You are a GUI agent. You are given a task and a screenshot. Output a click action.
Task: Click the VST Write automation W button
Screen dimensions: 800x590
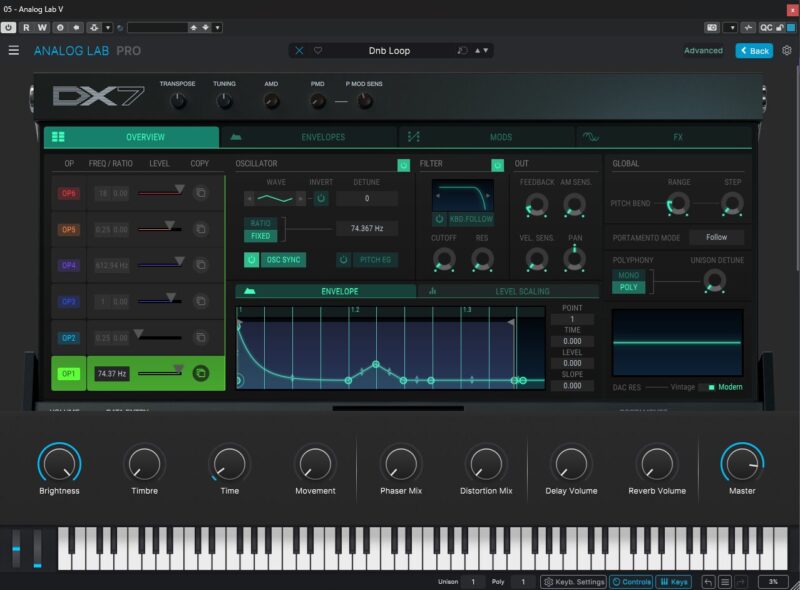[x=42, y=28]
